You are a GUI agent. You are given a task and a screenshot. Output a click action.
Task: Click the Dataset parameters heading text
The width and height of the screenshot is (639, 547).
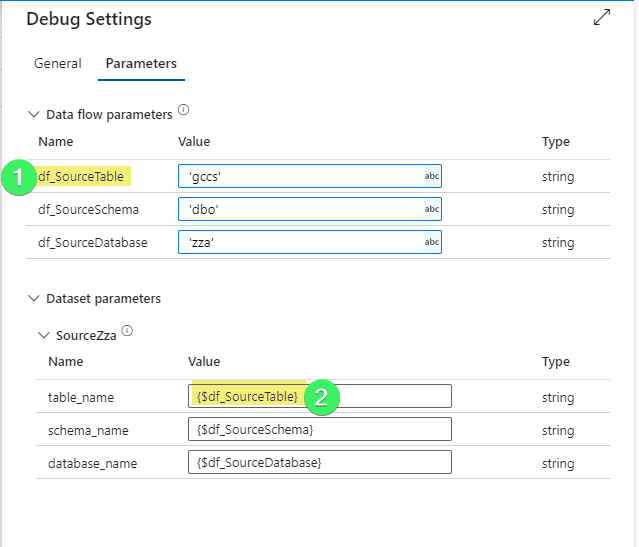(x=104, y=299)
